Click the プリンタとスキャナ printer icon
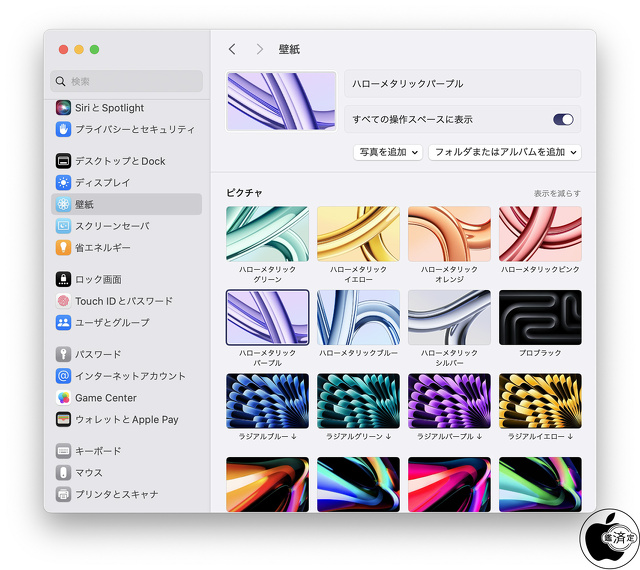This screenshot has width=640, height=570. pos(63,494)
